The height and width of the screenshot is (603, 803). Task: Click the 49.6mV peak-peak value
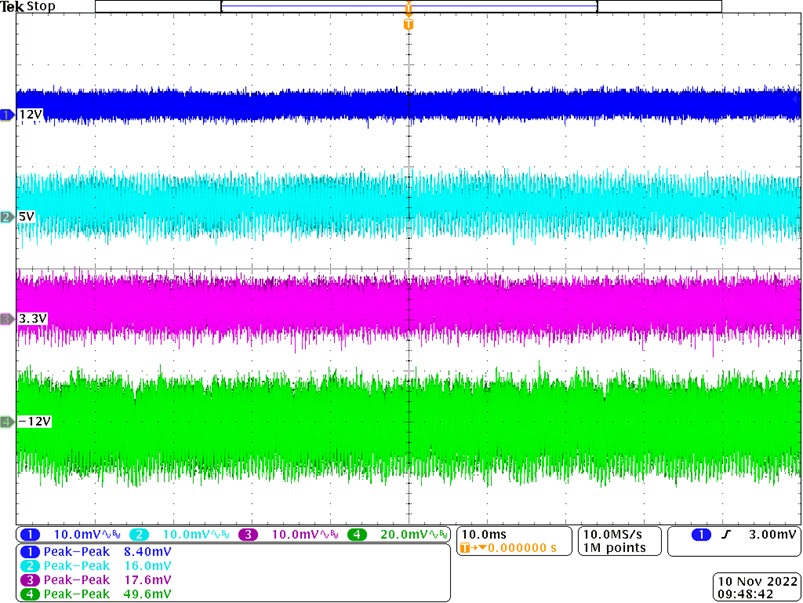147,594
